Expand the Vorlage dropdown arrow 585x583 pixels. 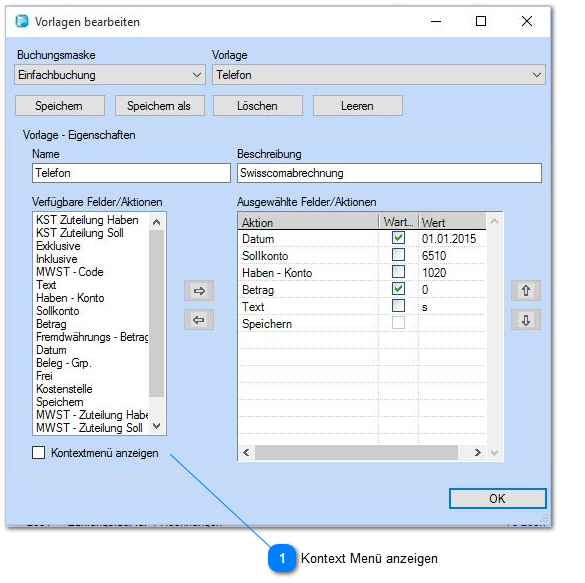click(536, 75)
